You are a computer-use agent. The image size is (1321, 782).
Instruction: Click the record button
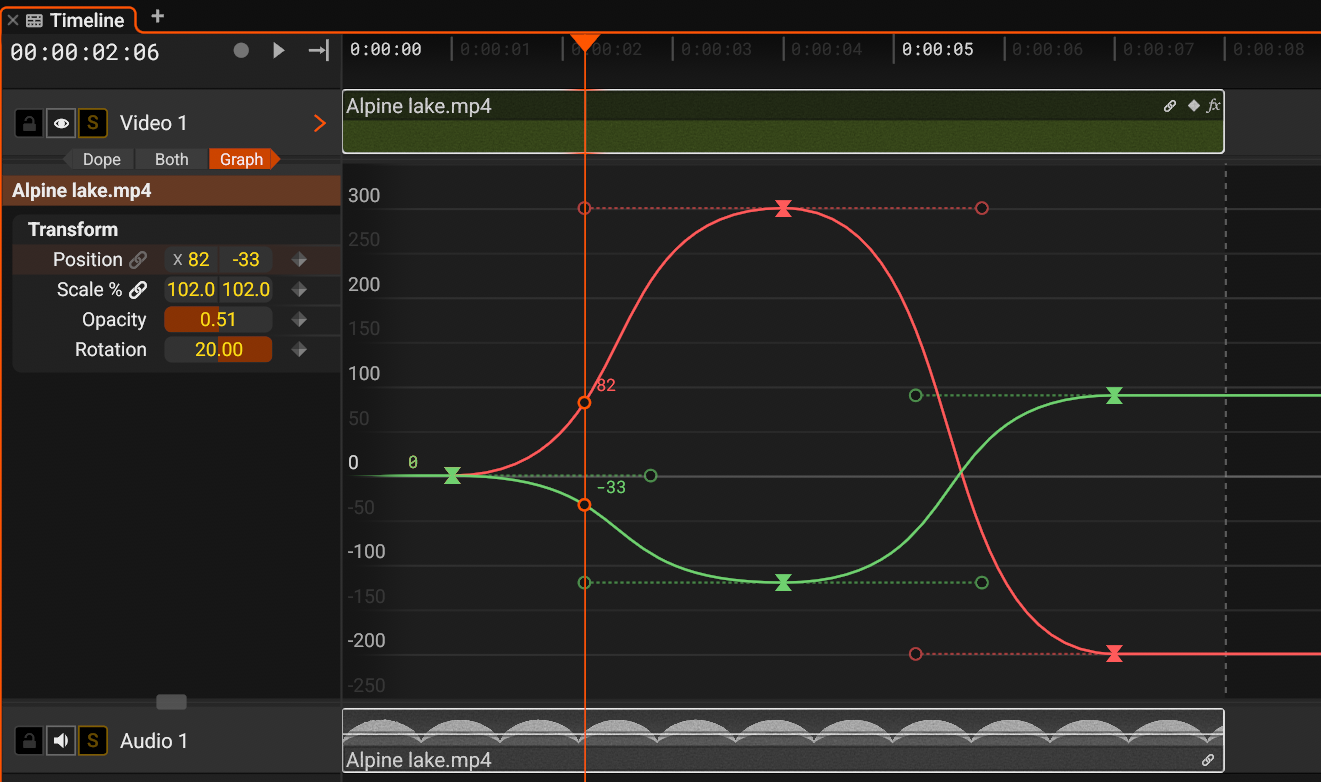[241, 50]
